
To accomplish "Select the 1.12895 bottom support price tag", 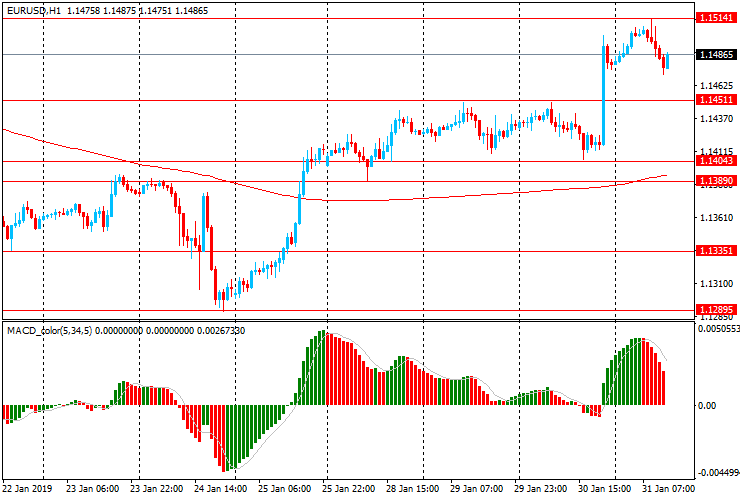I will (x=717, y=310).
